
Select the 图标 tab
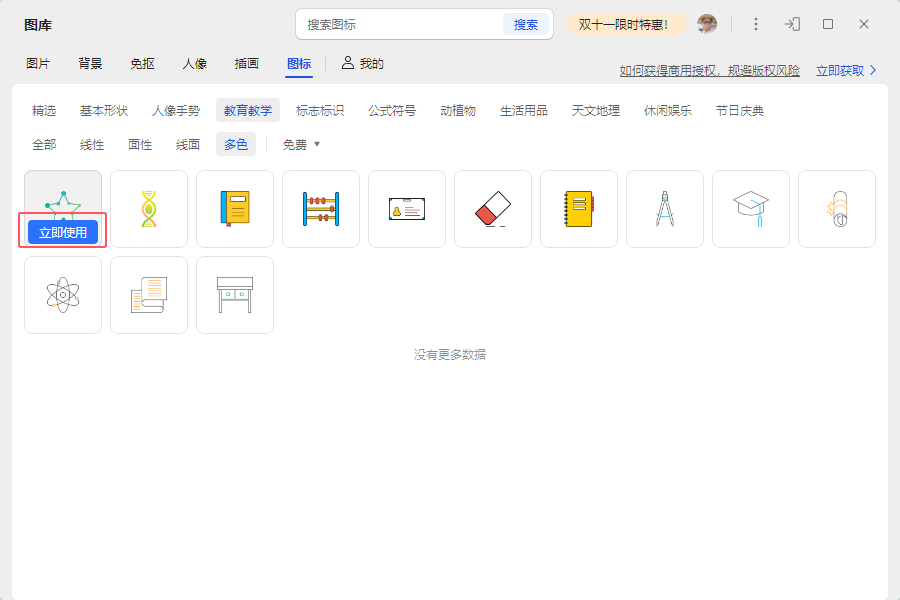click(x=299, y=64)
